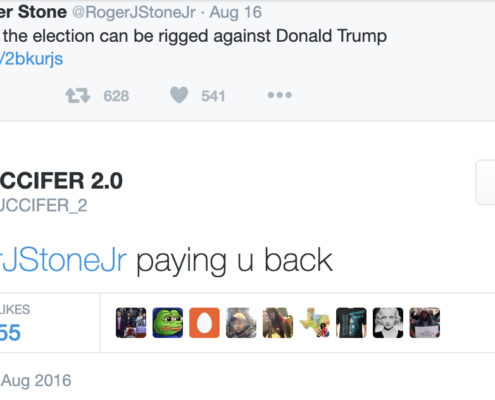Image resolution: width=495 pixels, height=400 pixels.
Task: Open the three-dot more options menu
Action: point(280,95)
